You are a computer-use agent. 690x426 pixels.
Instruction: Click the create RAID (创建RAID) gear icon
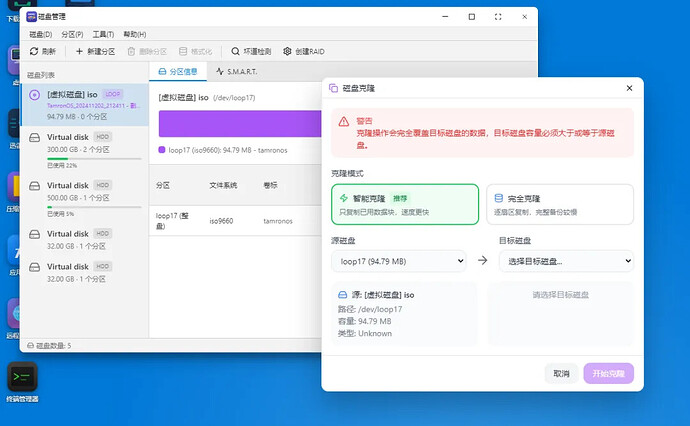[x=288, y=51]
